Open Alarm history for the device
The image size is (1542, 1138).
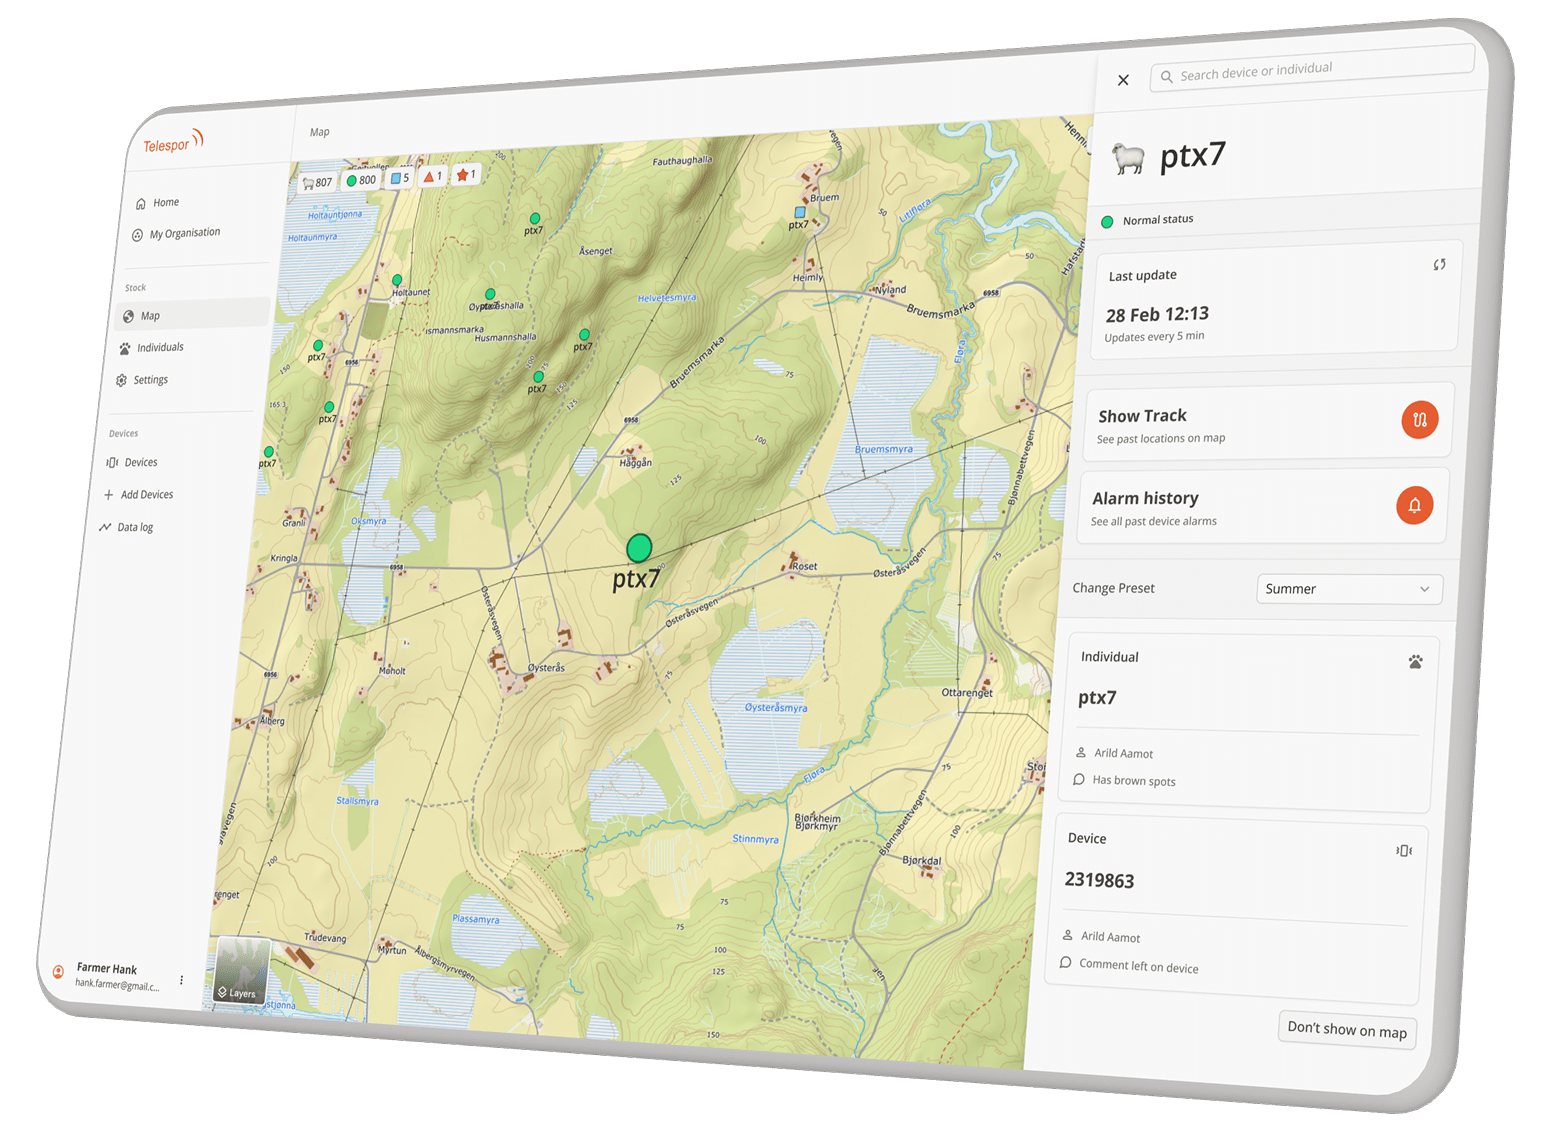[x=1262, y=508]
